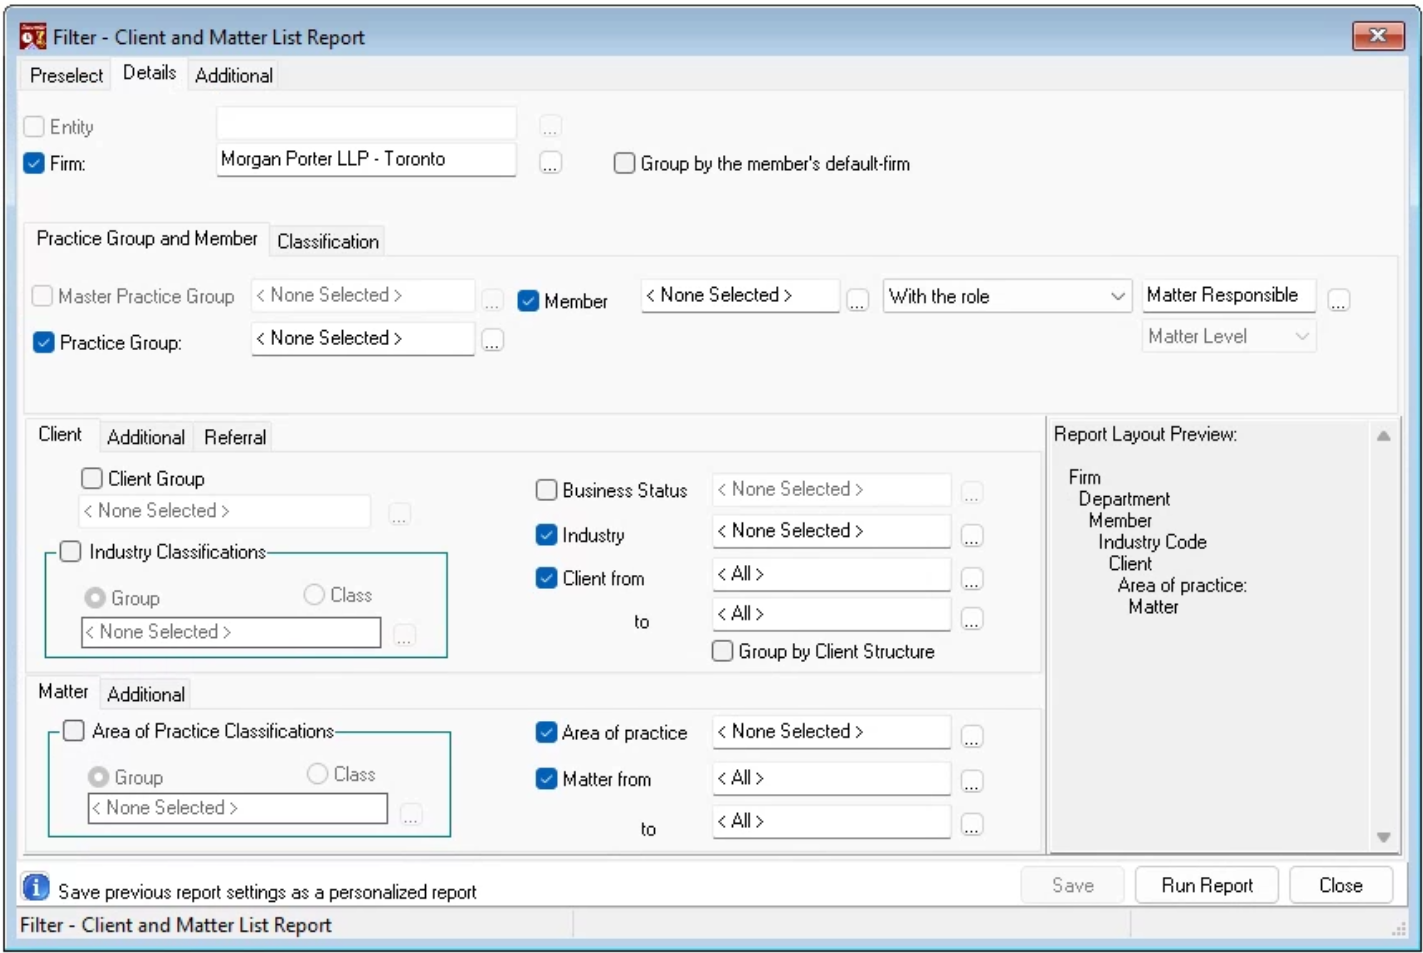Click the Member None Selected field
The width and height of the screenshot is (1423, 953).
740,295
